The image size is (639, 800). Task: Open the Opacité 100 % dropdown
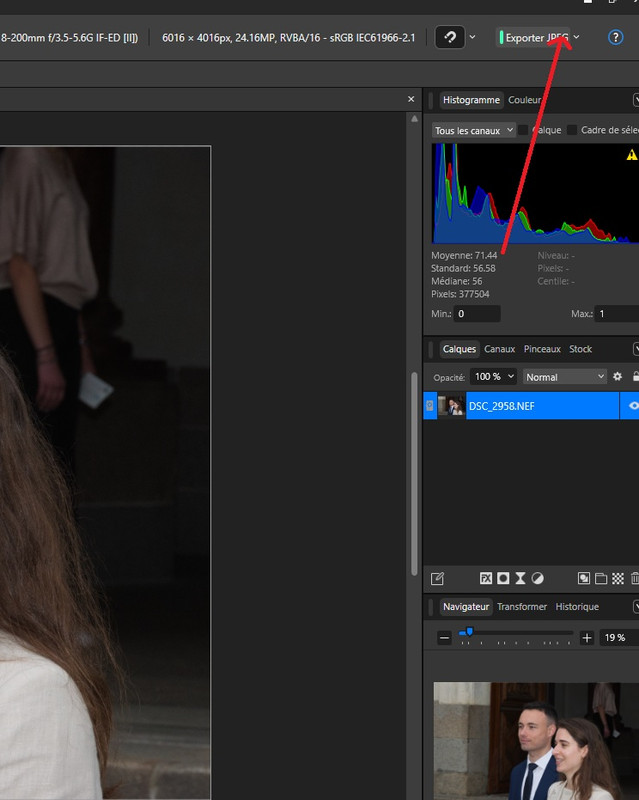pos(493,377)
